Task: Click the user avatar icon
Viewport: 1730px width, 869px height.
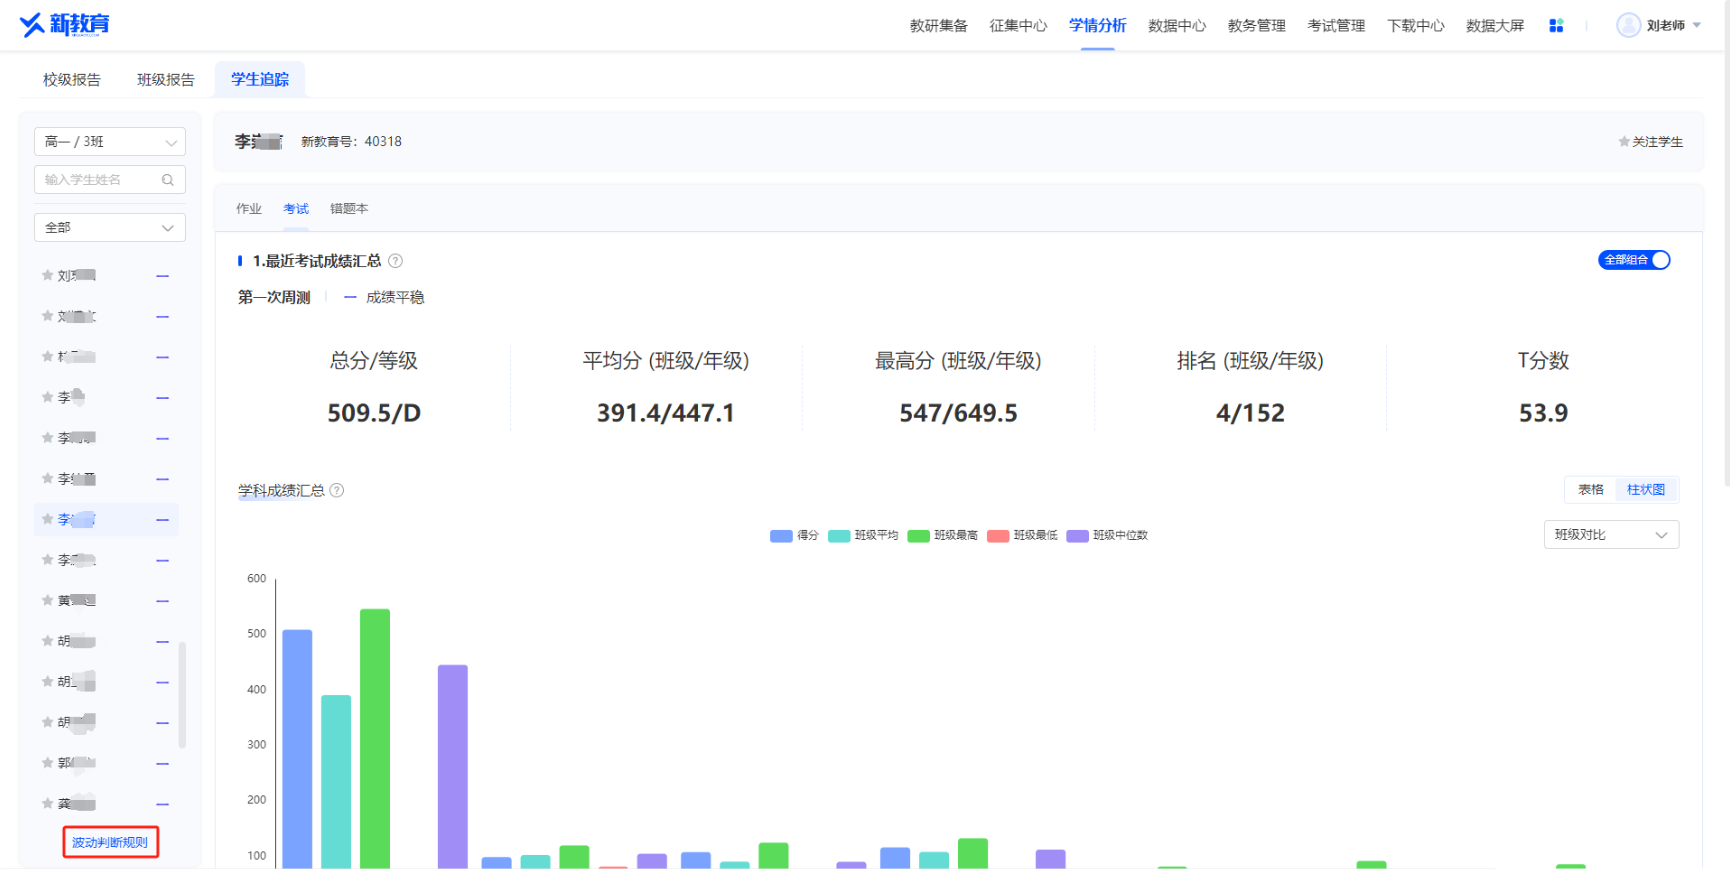Action: pos(1628,26)
